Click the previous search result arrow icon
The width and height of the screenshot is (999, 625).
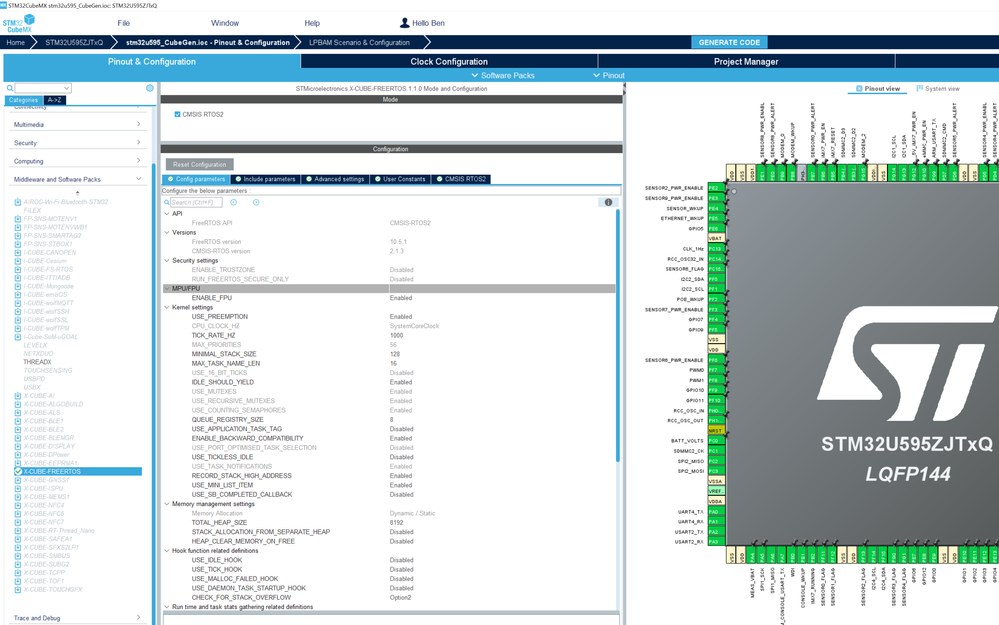coord(234,202)
